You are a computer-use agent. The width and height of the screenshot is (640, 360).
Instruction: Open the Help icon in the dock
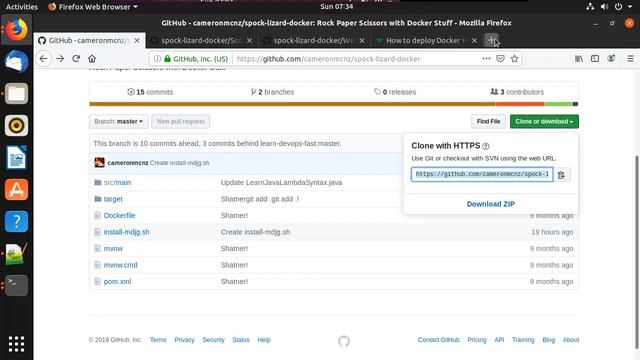pyautogui.click(x=16, y=221)
